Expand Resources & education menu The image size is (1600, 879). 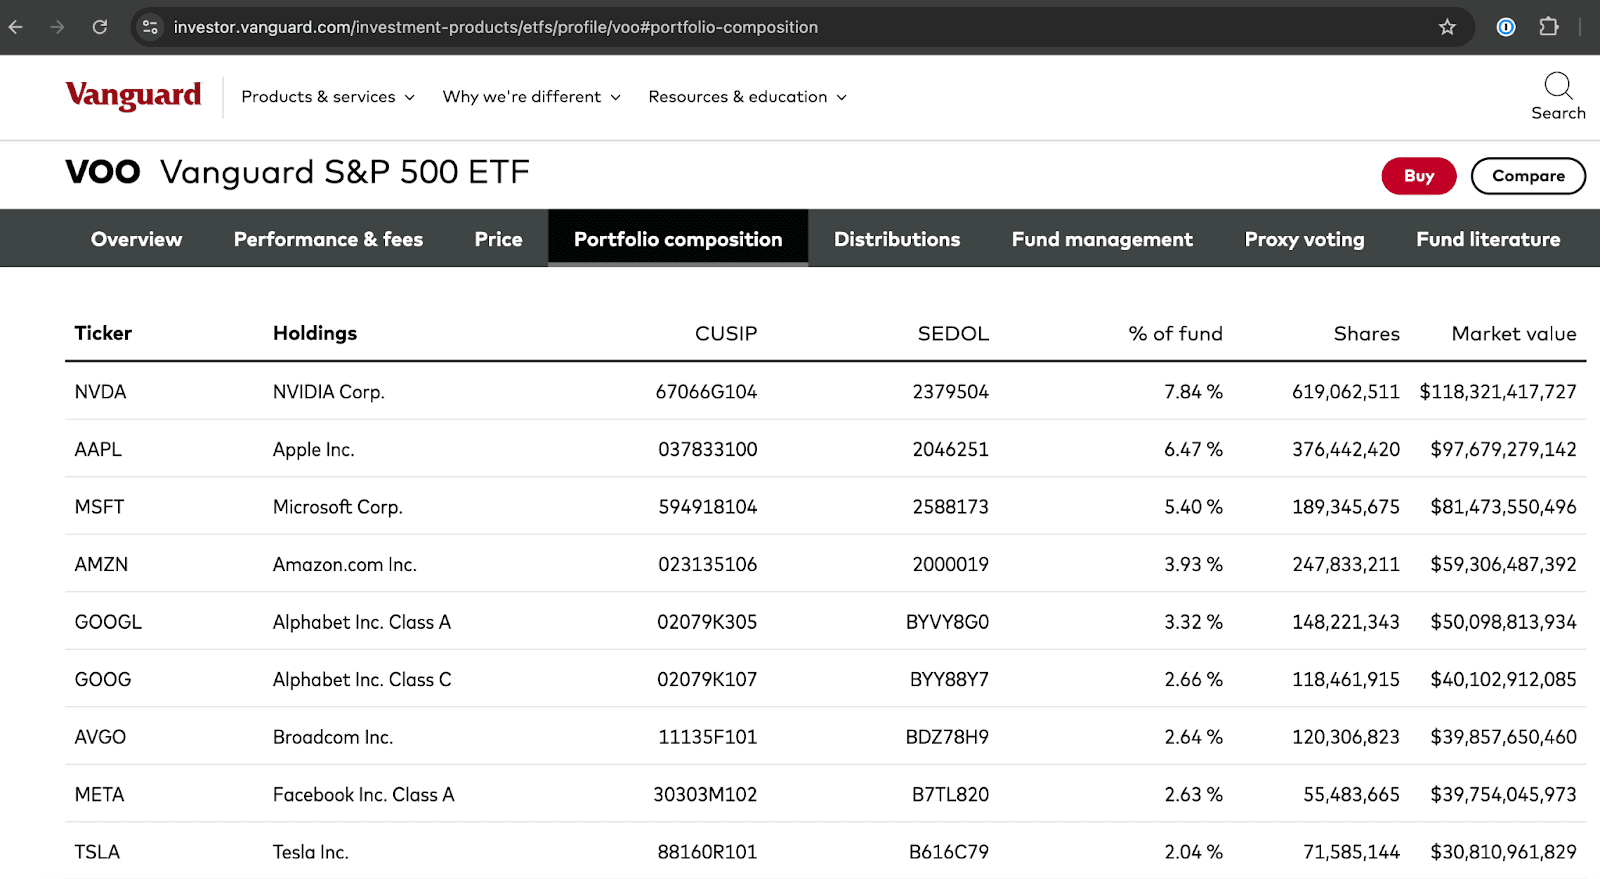[747, 97]
